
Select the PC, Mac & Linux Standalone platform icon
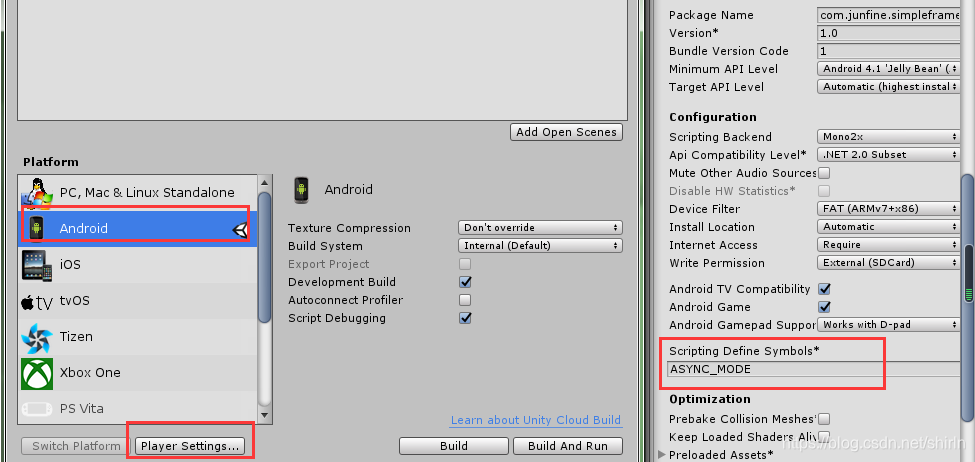coord(37,192)
